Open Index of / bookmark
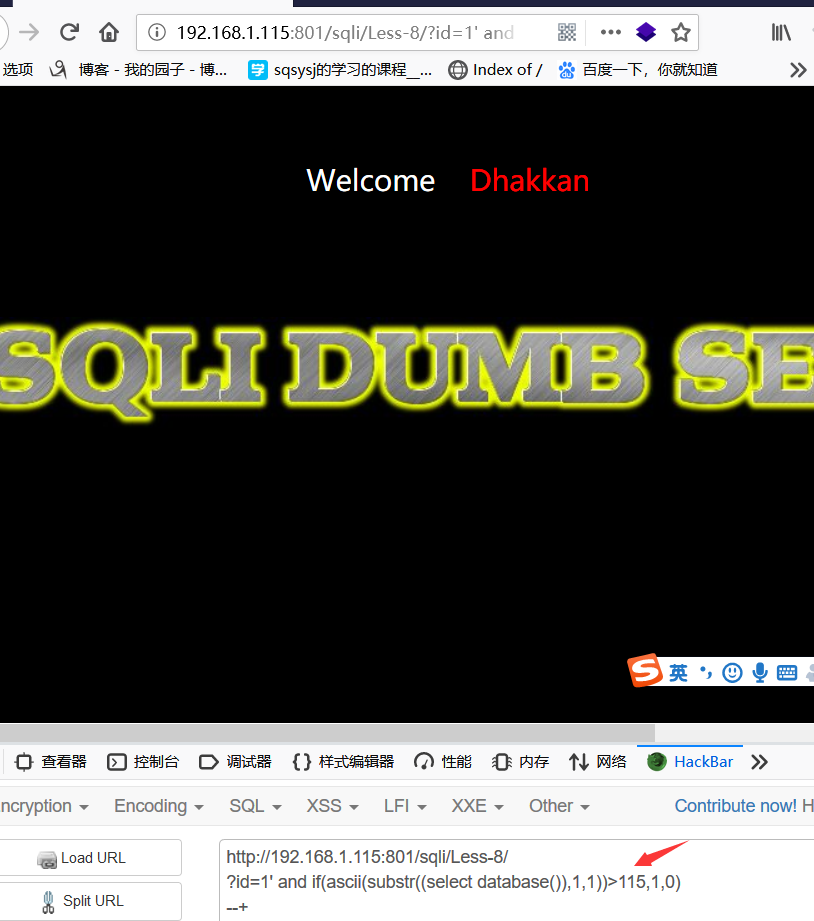Viewport: 814px width, 921px height. point(495,70)
